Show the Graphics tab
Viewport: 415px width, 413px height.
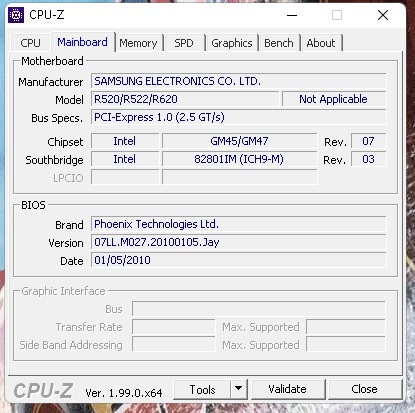click(232, 43)
